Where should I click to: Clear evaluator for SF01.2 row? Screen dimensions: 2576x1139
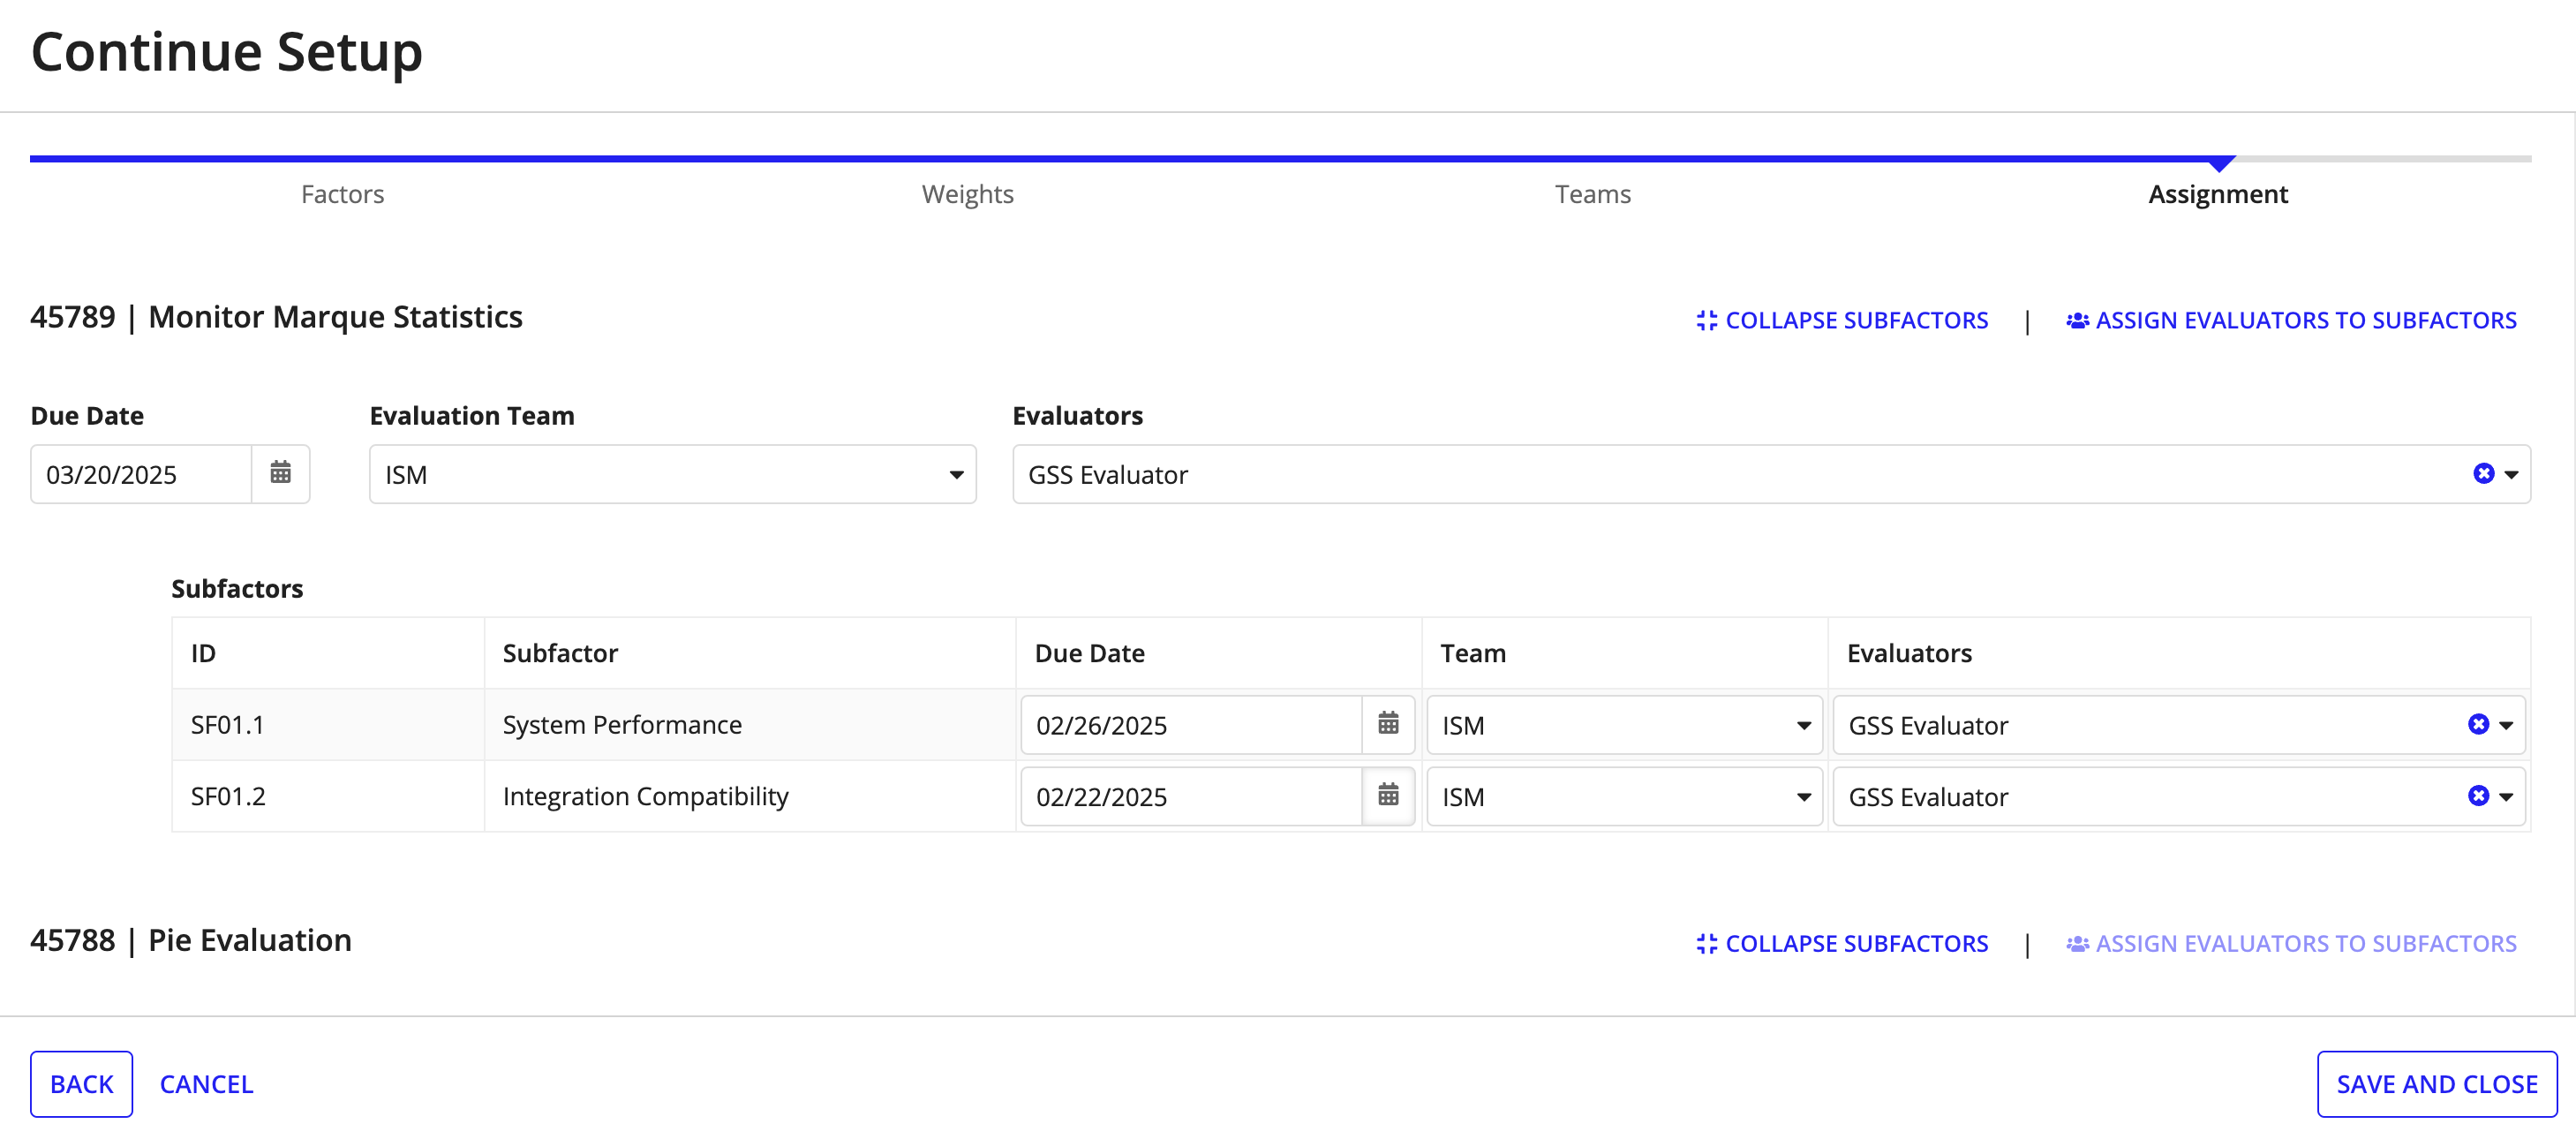tap(2478, 796)
